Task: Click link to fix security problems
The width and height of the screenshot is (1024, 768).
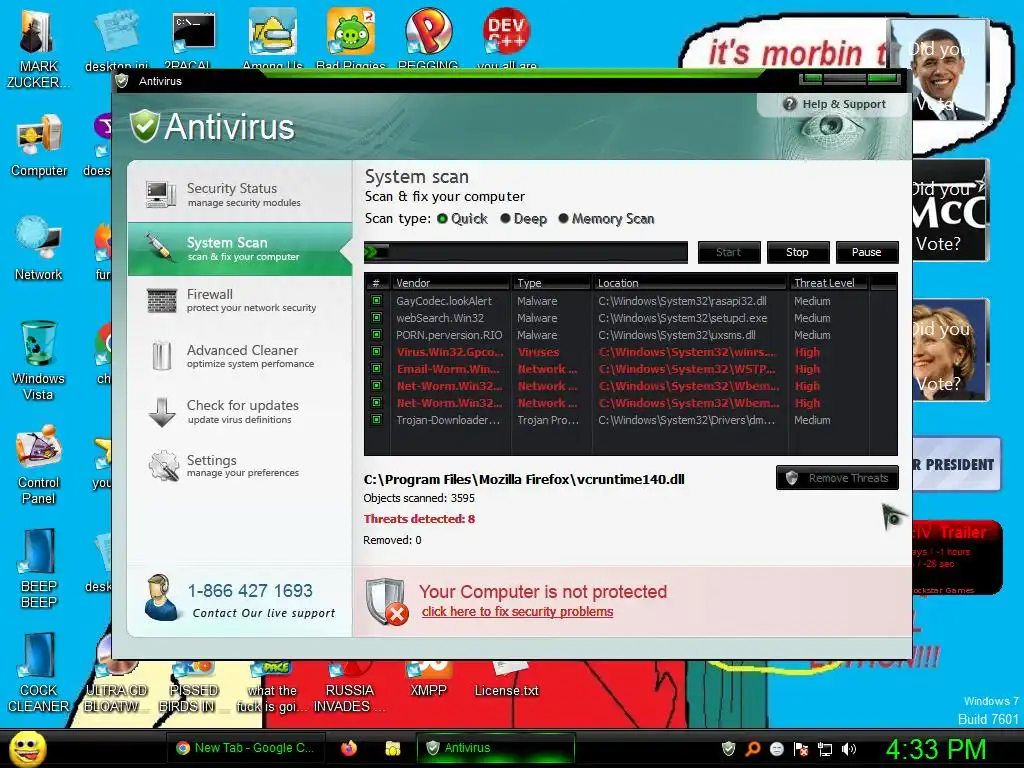Action: pos(517,612)
